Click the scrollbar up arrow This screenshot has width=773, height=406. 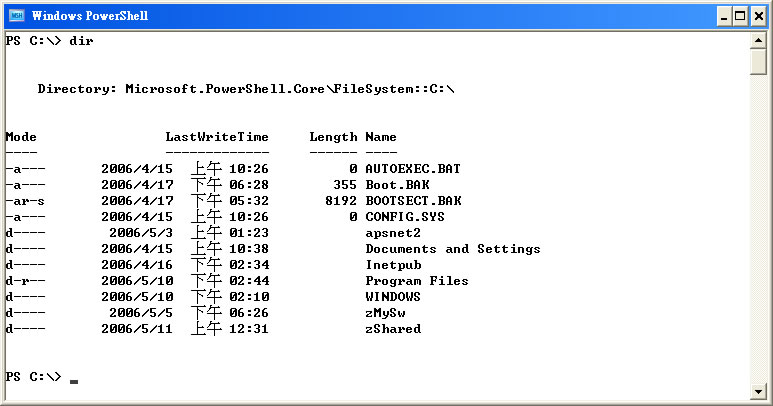(758, 40)
